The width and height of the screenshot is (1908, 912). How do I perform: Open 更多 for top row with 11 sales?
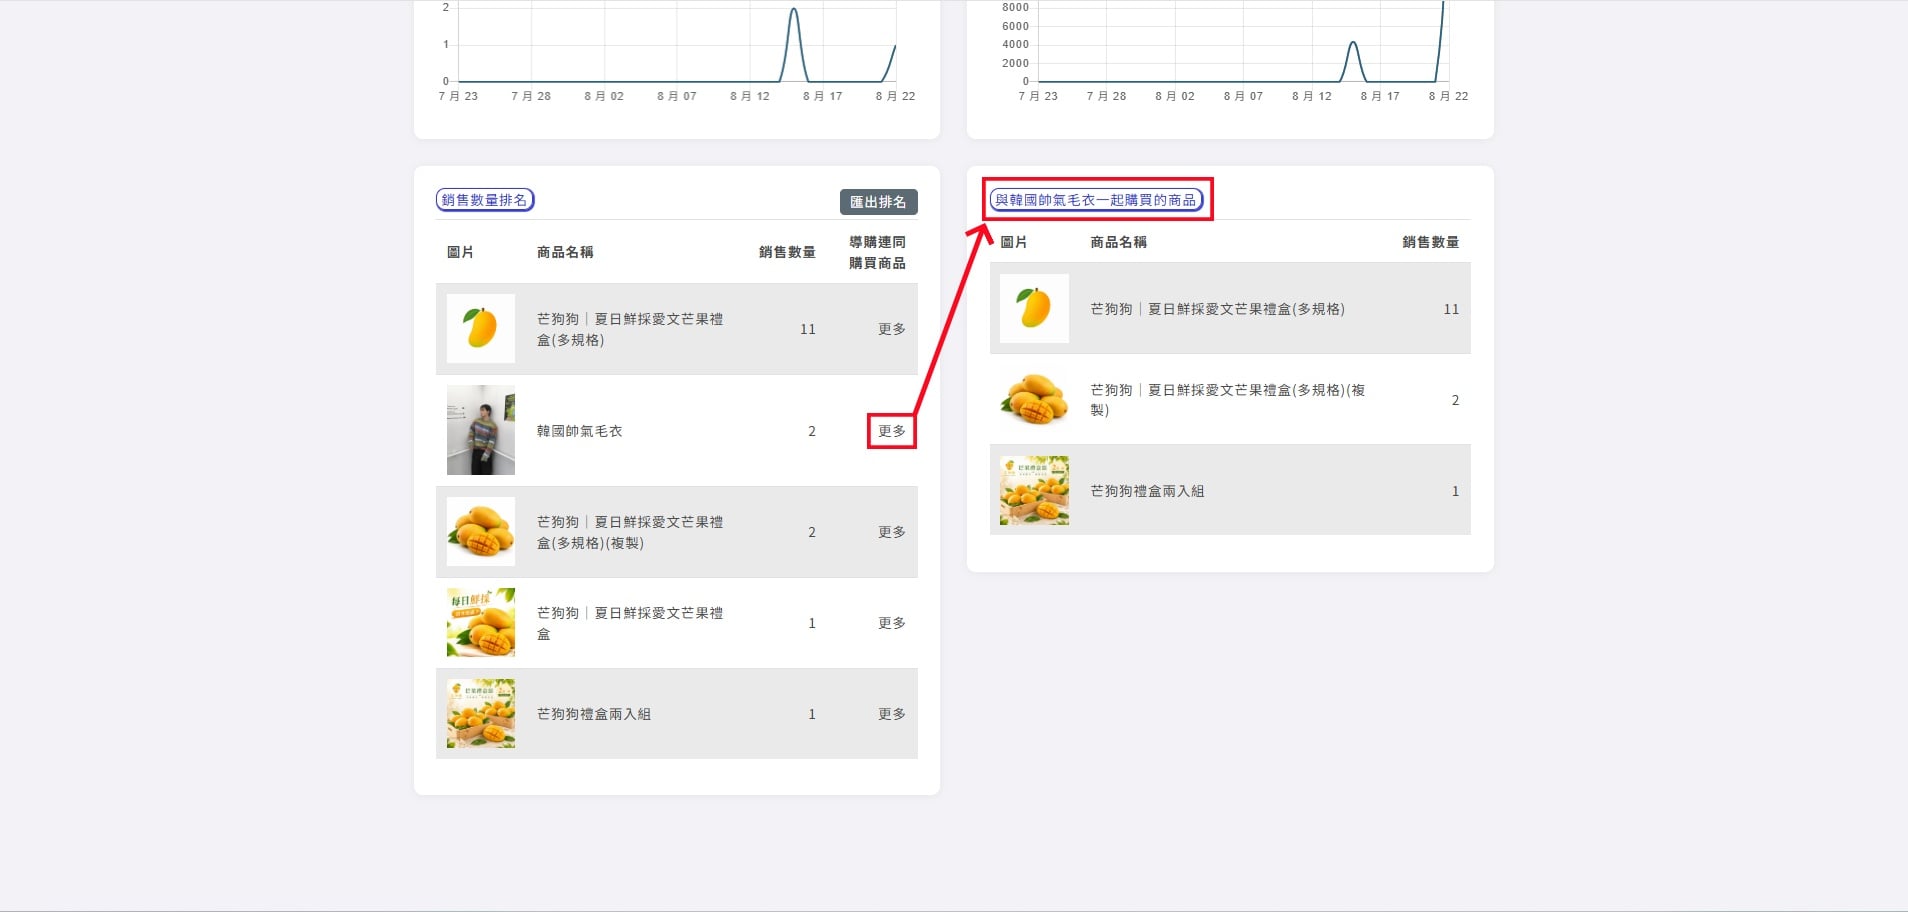tap(891, 329)
